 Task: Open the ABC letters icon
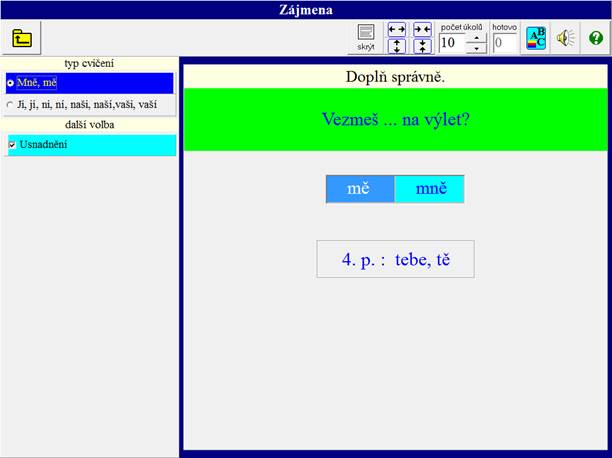[x=536, y=38]
